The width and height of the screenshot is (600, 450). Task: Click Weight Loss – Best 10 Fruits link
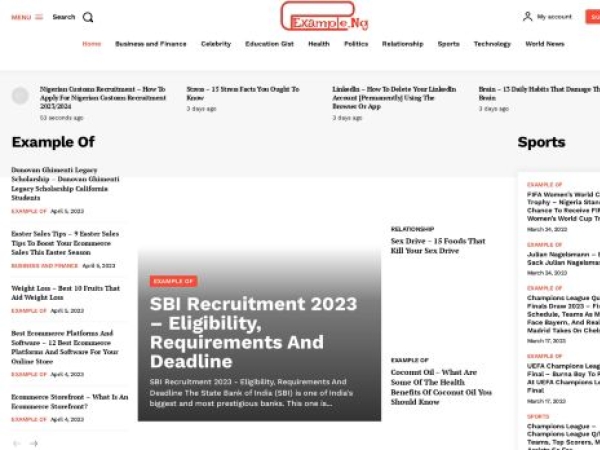coord(65,292)
